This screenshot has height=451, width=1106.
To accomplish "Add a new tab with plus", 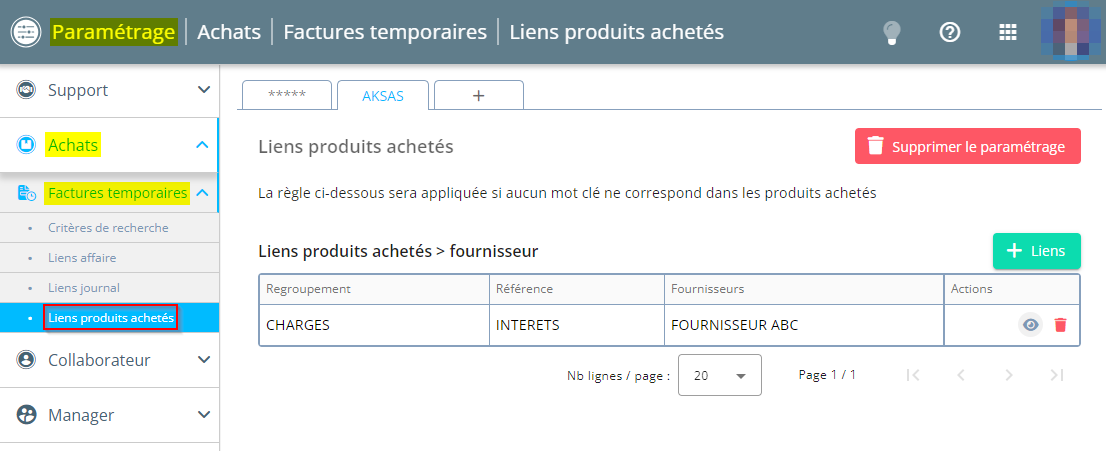I will (x=478, y=96).
